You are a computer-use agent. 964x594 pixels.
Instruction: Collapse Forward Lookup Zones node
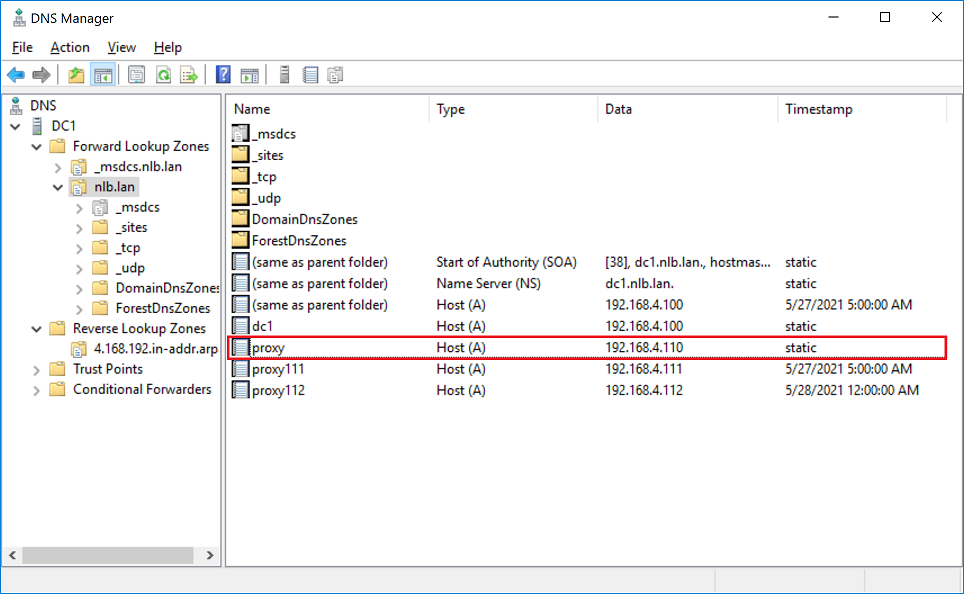36,147
